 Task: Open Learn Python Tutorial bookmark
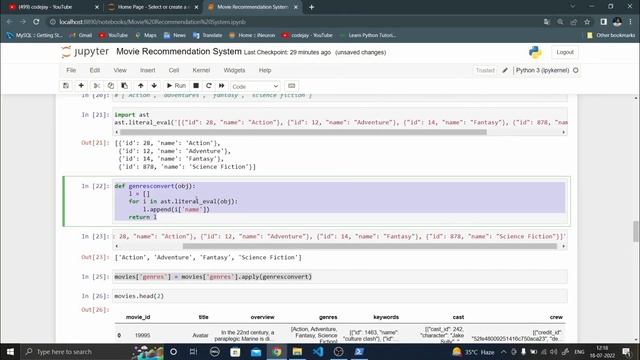click(x=368, y=36)
